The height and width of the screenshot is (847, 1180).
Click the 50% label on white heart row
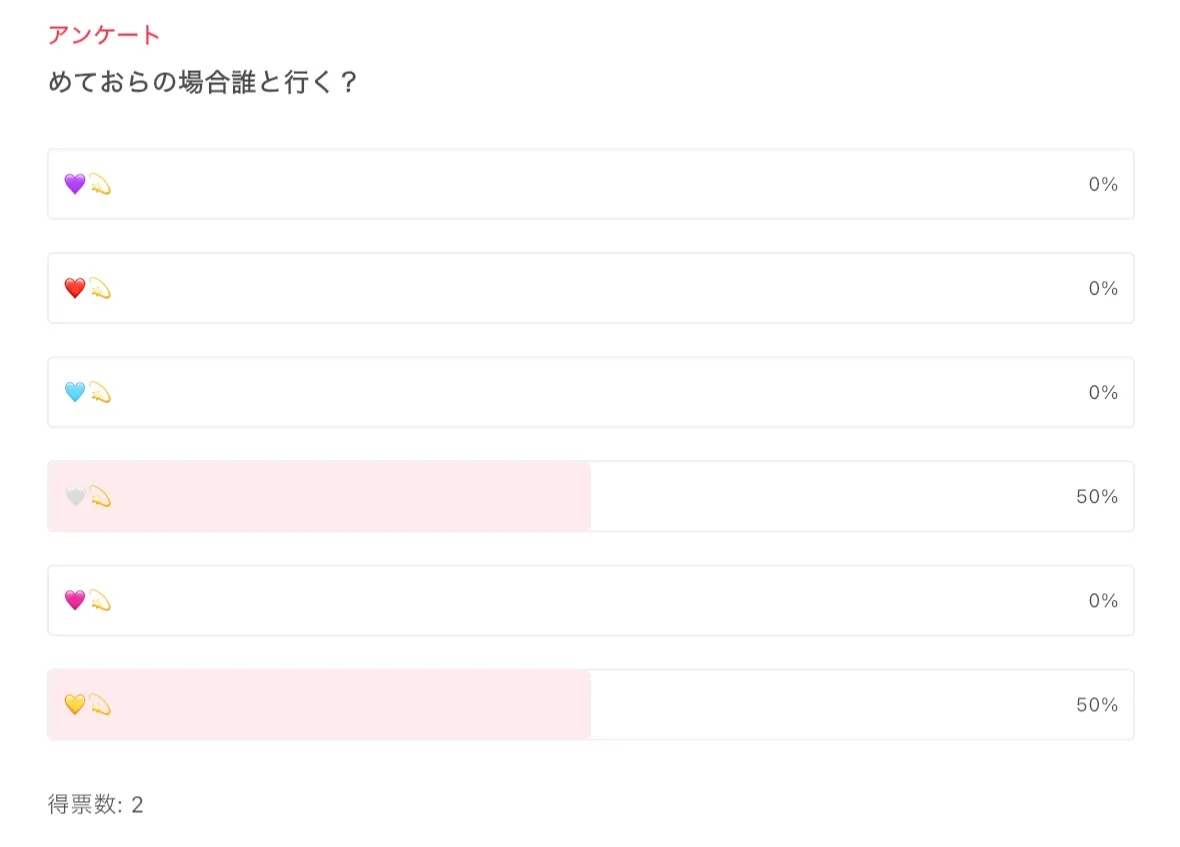tap(1097, 497)
